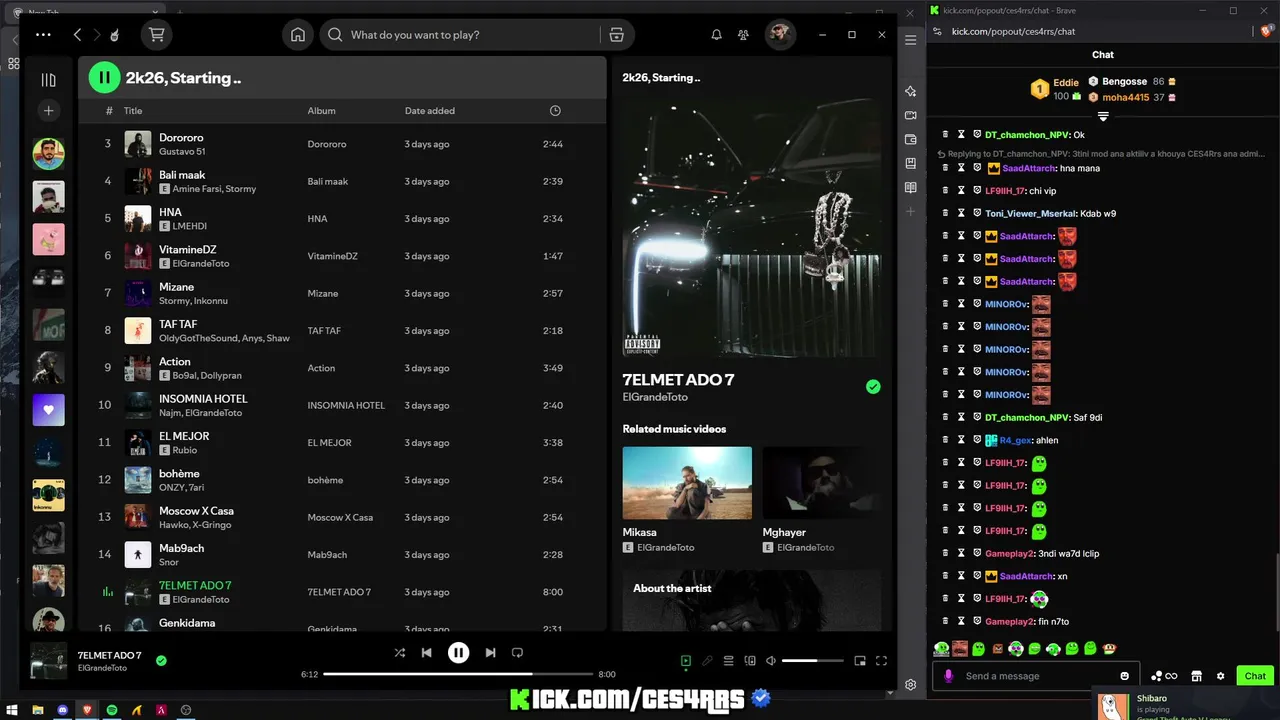Create a new playlist with the plus button

click(x=48, y=110)
